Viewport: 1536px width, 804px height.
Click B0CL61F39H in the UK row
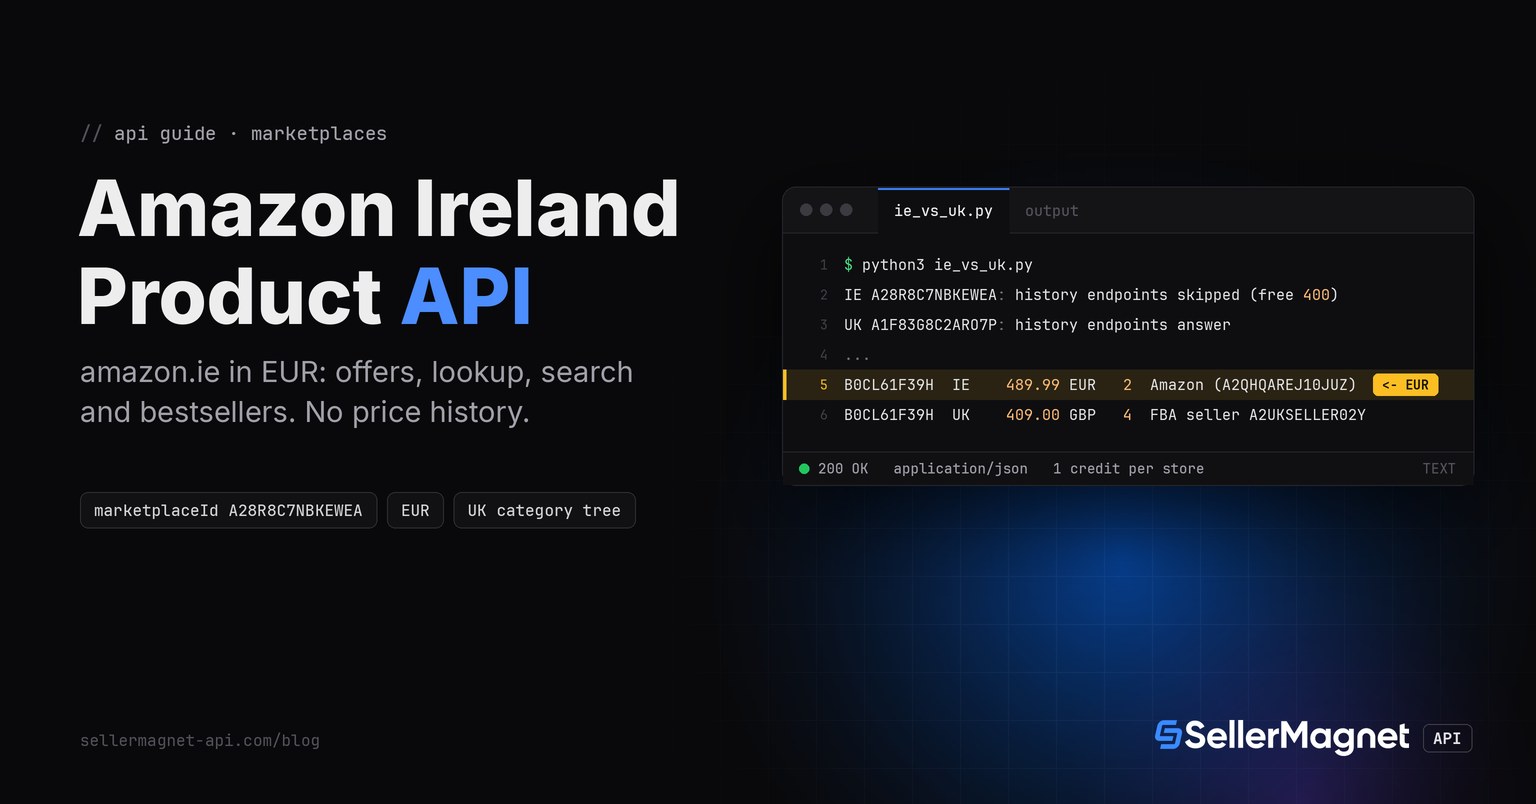click(889, 415)
